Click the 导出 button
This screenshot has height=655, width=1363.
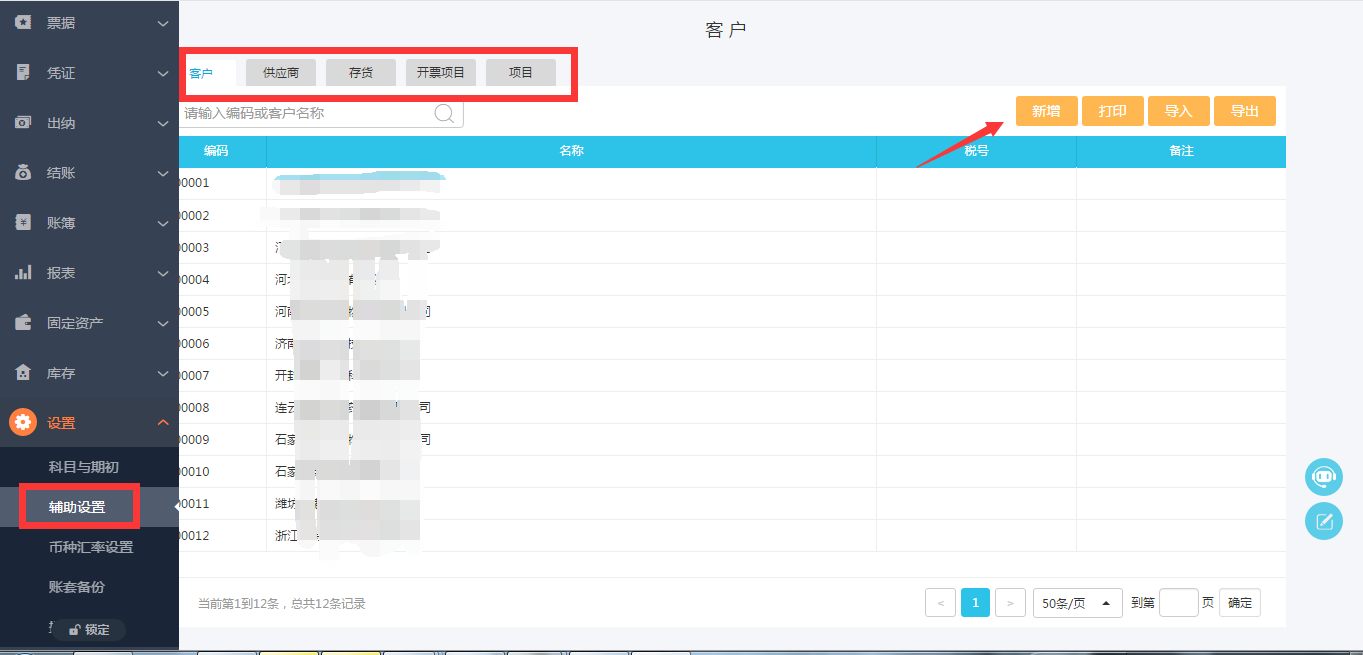click(1245, 111)
